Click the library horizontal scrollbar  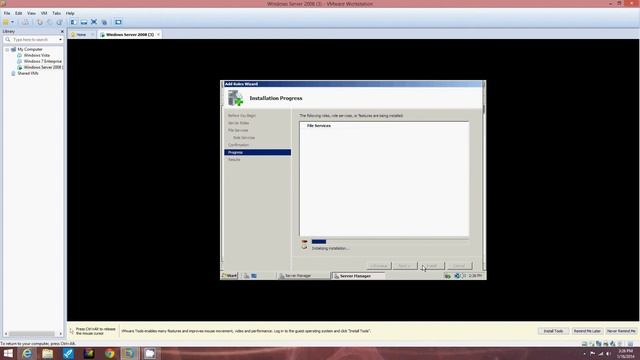pos(33,334)
